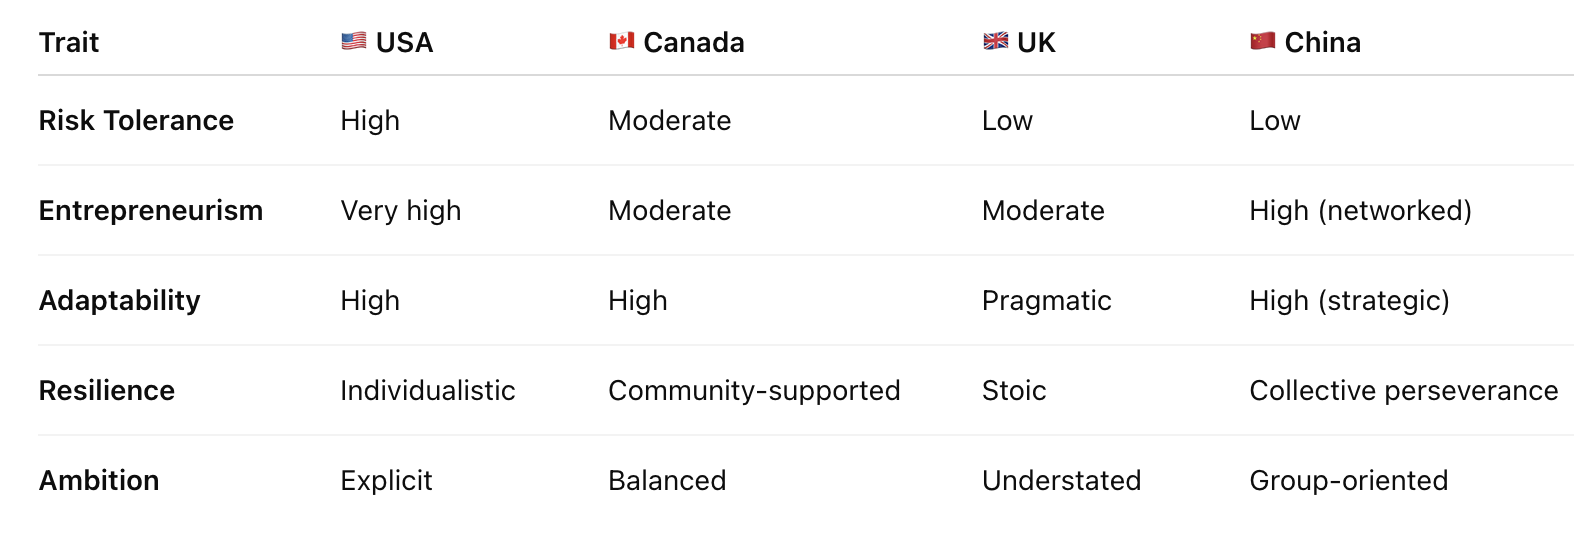Click the 'Group-oriented' cell under China
The width and height of the screenshot is (1582, 538).
(x=1348, y=480)
